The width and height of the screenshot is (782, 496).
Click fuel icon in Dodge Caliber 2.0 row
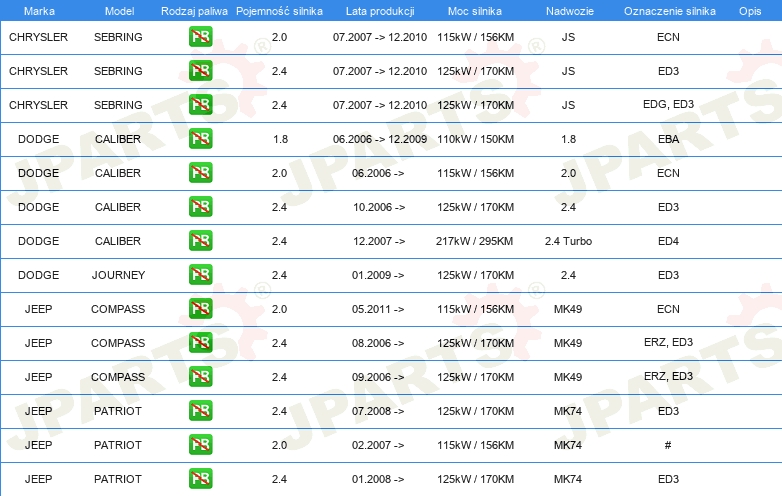click(x=200, y=172)
